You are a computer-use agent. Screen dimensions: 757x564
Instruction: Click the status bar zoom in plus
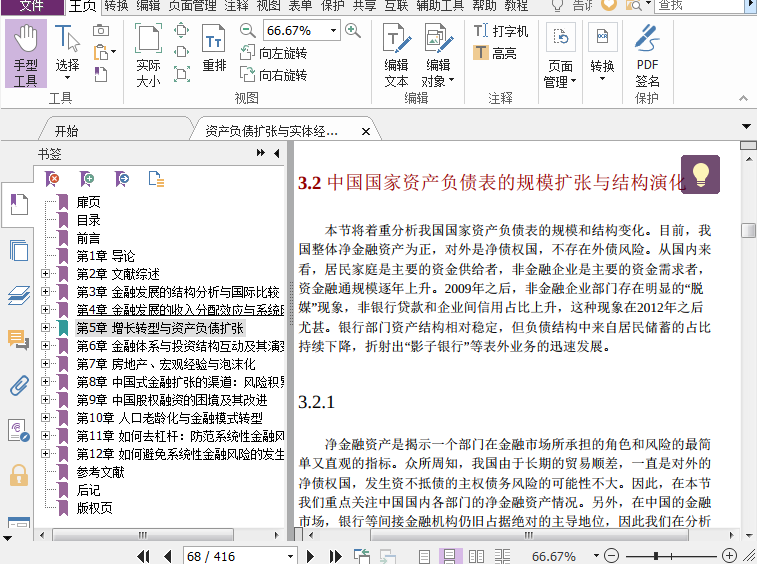(x=729, y=556)
